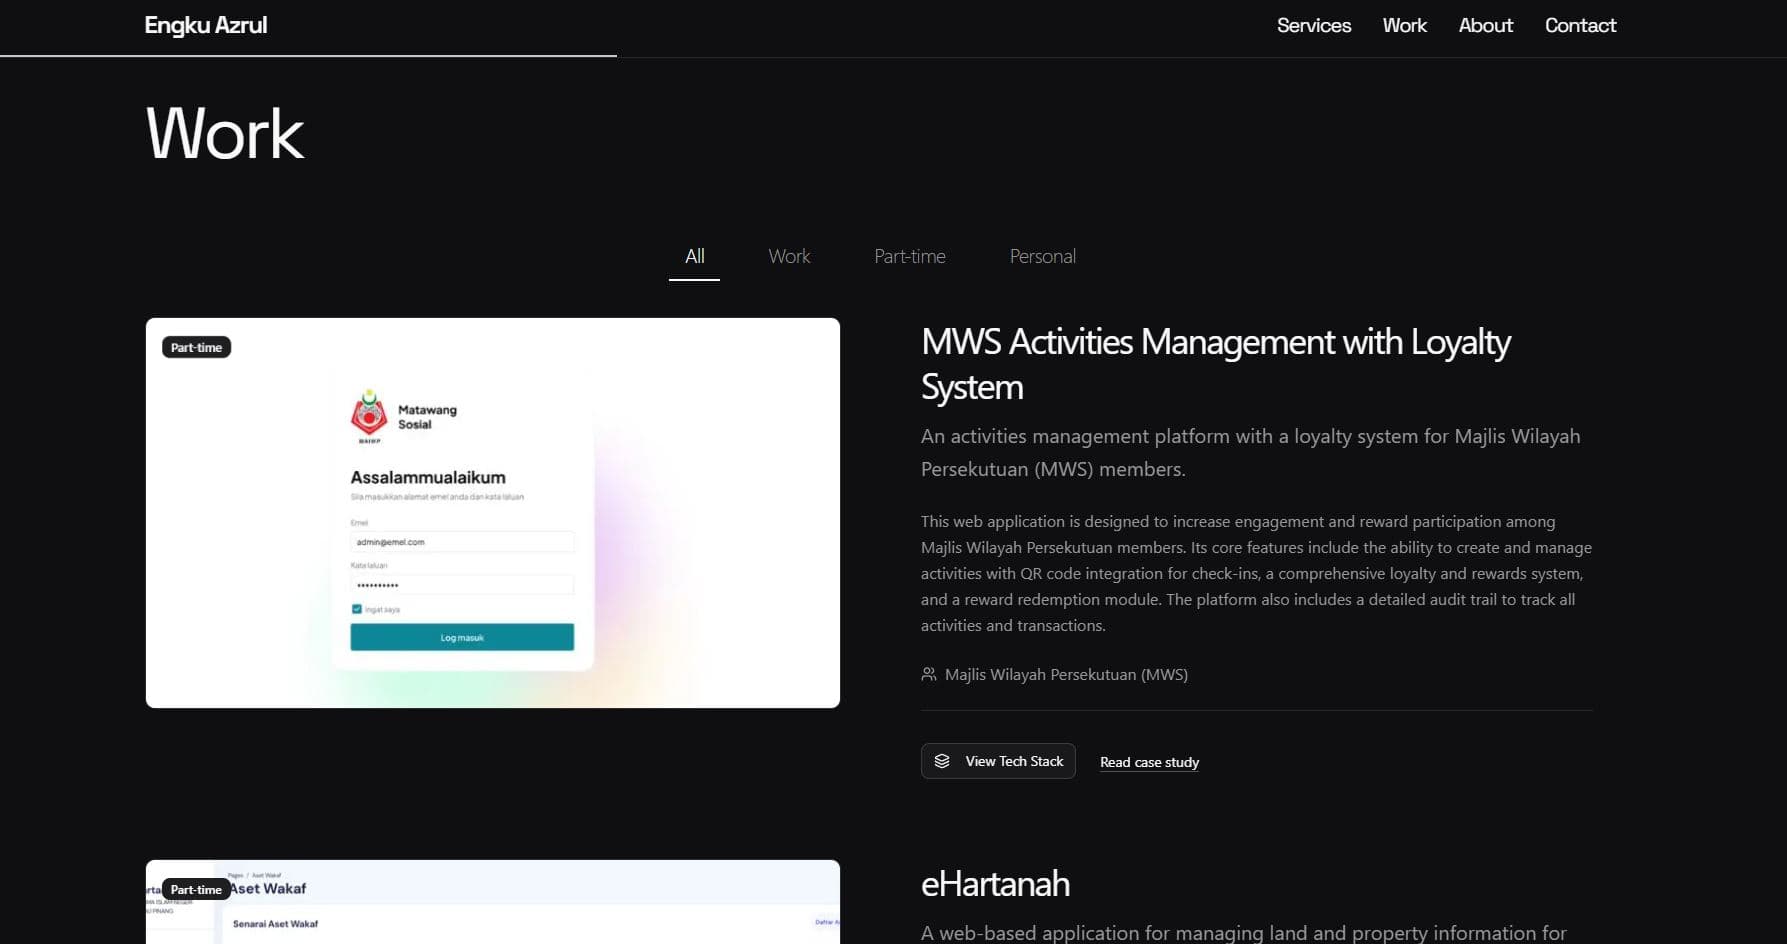
Task: Filter projects by the Personal tab
Action: pyautogui.click(x=1042, y=257)
